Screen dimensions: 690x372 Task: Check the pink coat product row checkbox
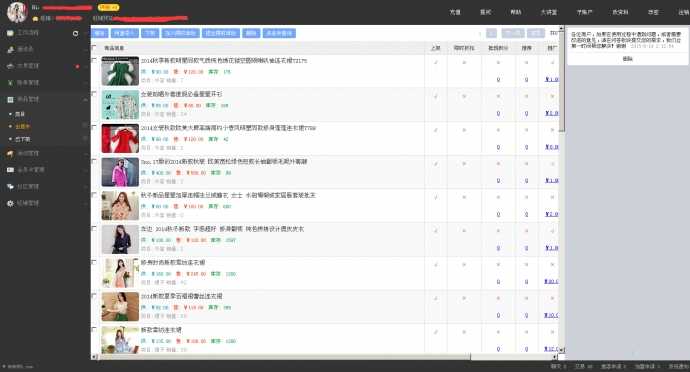click(x=94, y=161)
